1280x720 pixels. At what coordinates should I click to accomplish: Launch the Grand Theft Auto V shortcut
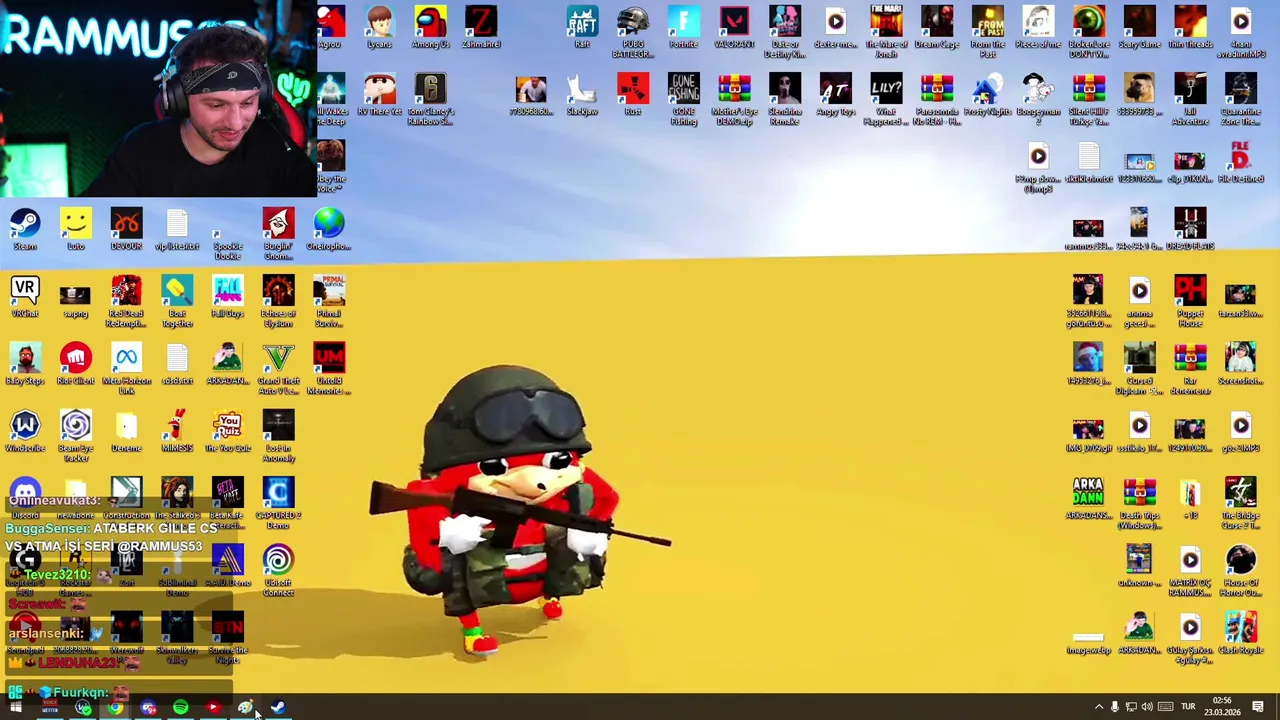point(278,369)
